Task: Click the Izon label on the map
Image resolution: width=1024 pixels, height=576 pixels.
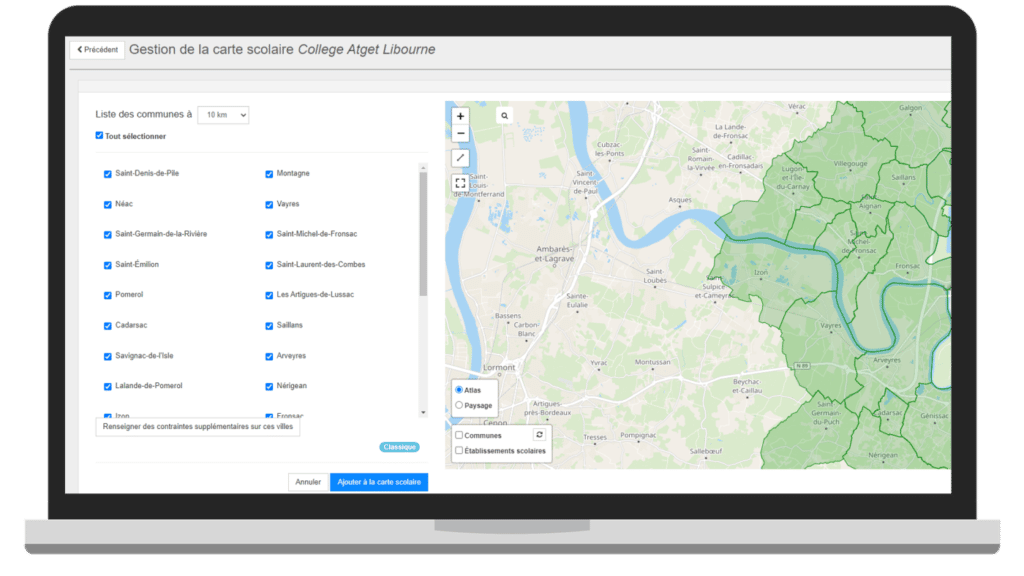Action: click(x=761, y=272)
